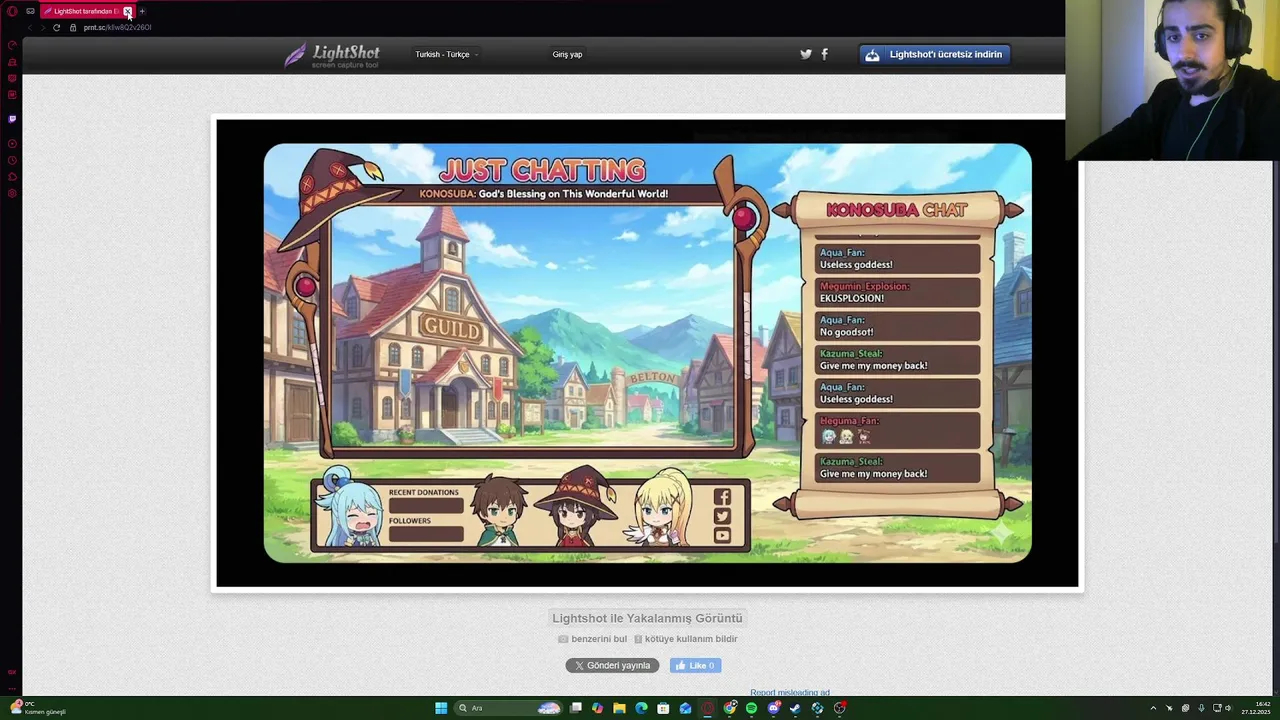Open the clock and date 16:42
Screen dimensions: 1280x720
[1256, 708]
